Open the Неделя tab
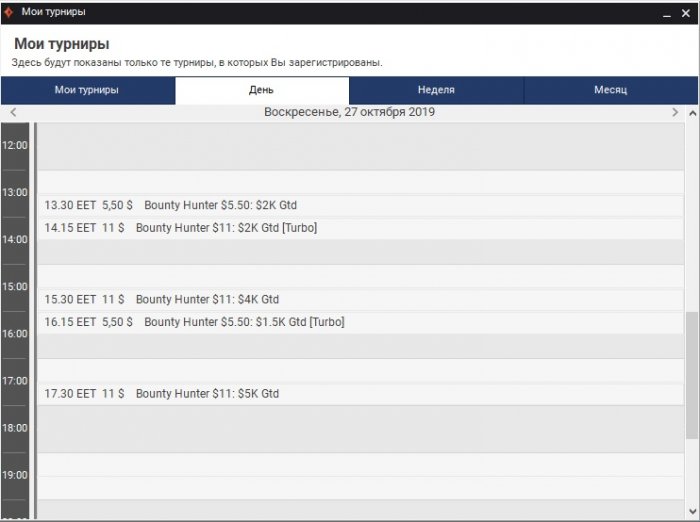700x522 pixels. click(436, 90)
